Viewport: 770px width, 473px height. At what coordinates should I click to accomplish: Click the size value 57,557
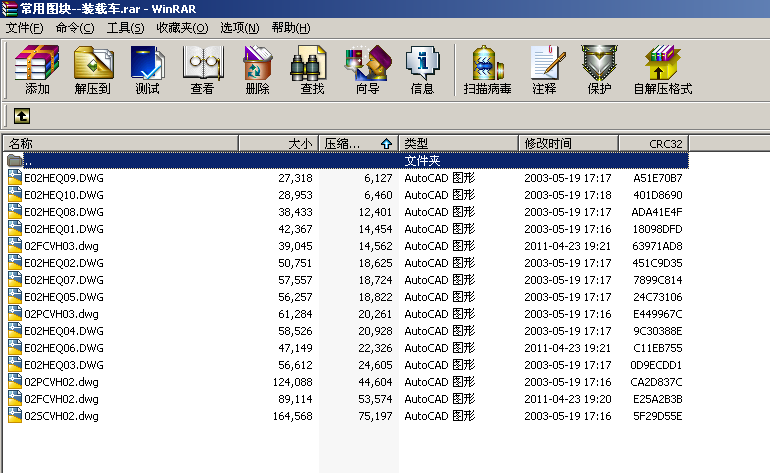(x=295, y=280)
